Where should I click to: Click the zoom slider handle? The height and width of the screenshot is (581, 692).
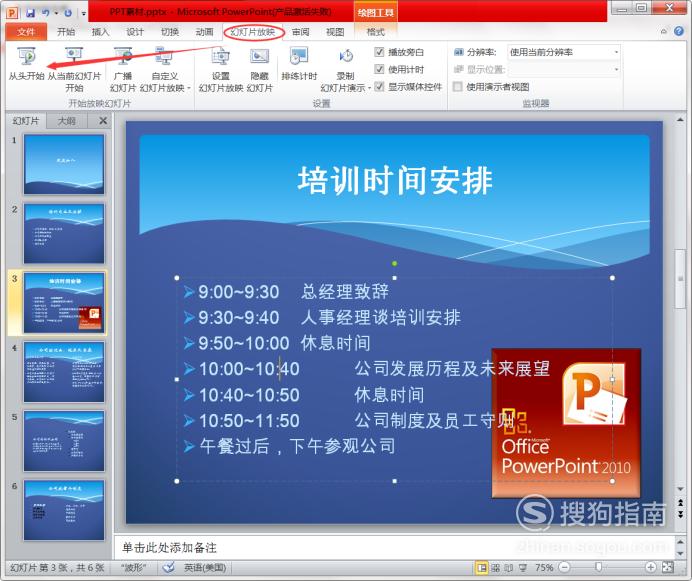pos(598,567)
